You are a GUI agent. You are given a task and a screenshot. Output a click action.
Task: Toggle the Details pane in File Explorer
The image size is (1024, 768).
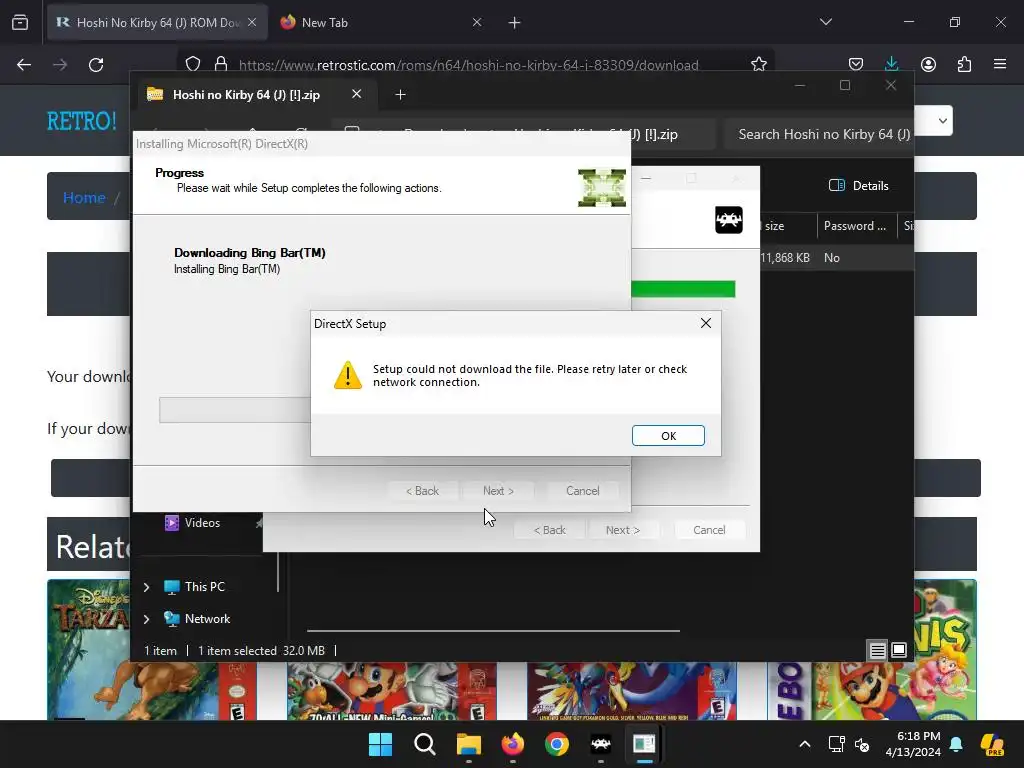(x=858, y=185)
